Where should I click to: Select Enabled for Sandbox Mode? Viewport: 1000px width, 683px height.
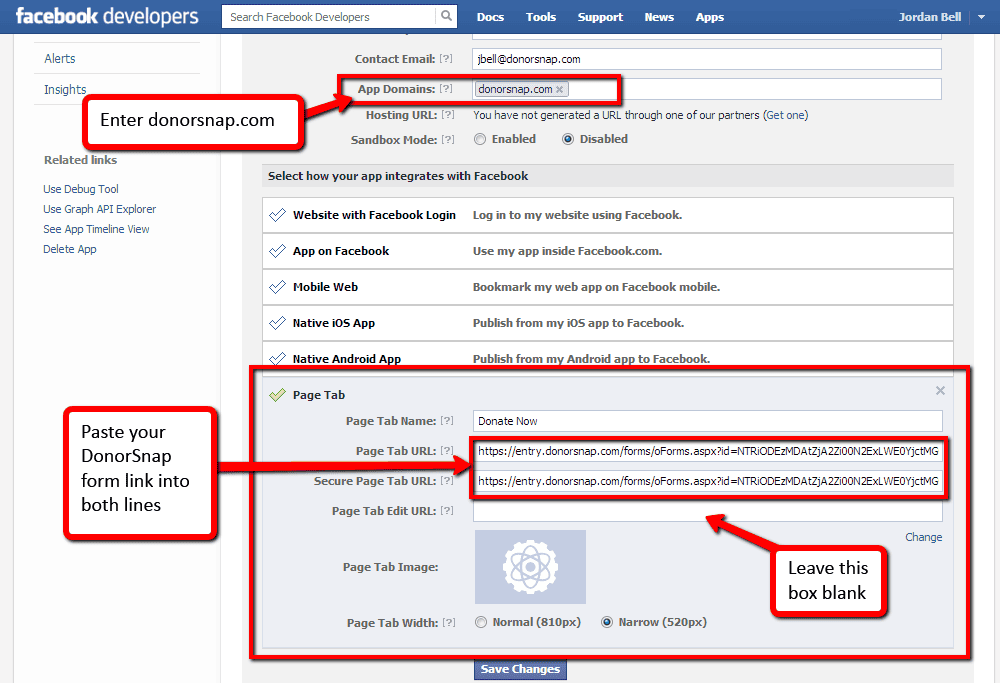(480, 139)
